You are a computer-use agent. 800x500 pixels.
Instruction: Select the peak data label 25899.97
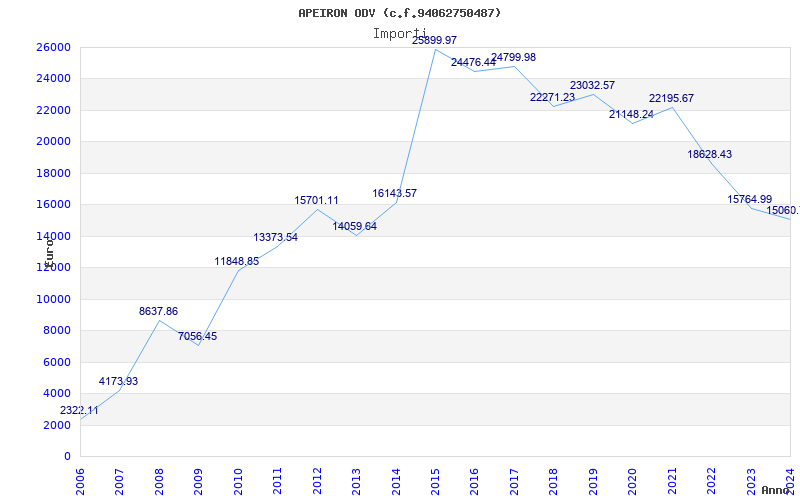[x=435, y=40]
